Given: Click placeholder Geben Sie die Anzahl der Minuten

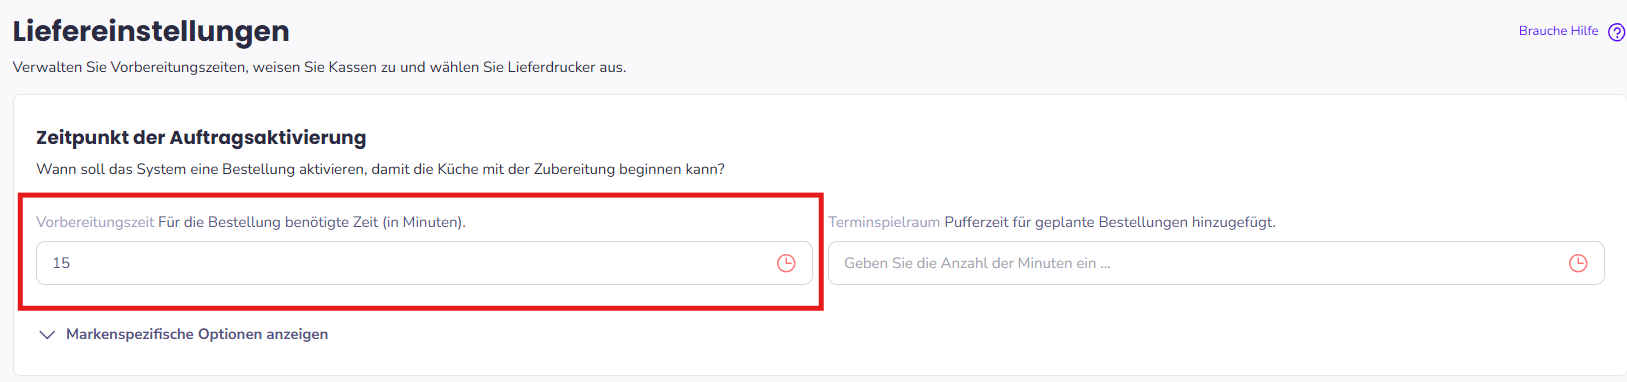Looking at the screenshot, I should click(977, 263).
